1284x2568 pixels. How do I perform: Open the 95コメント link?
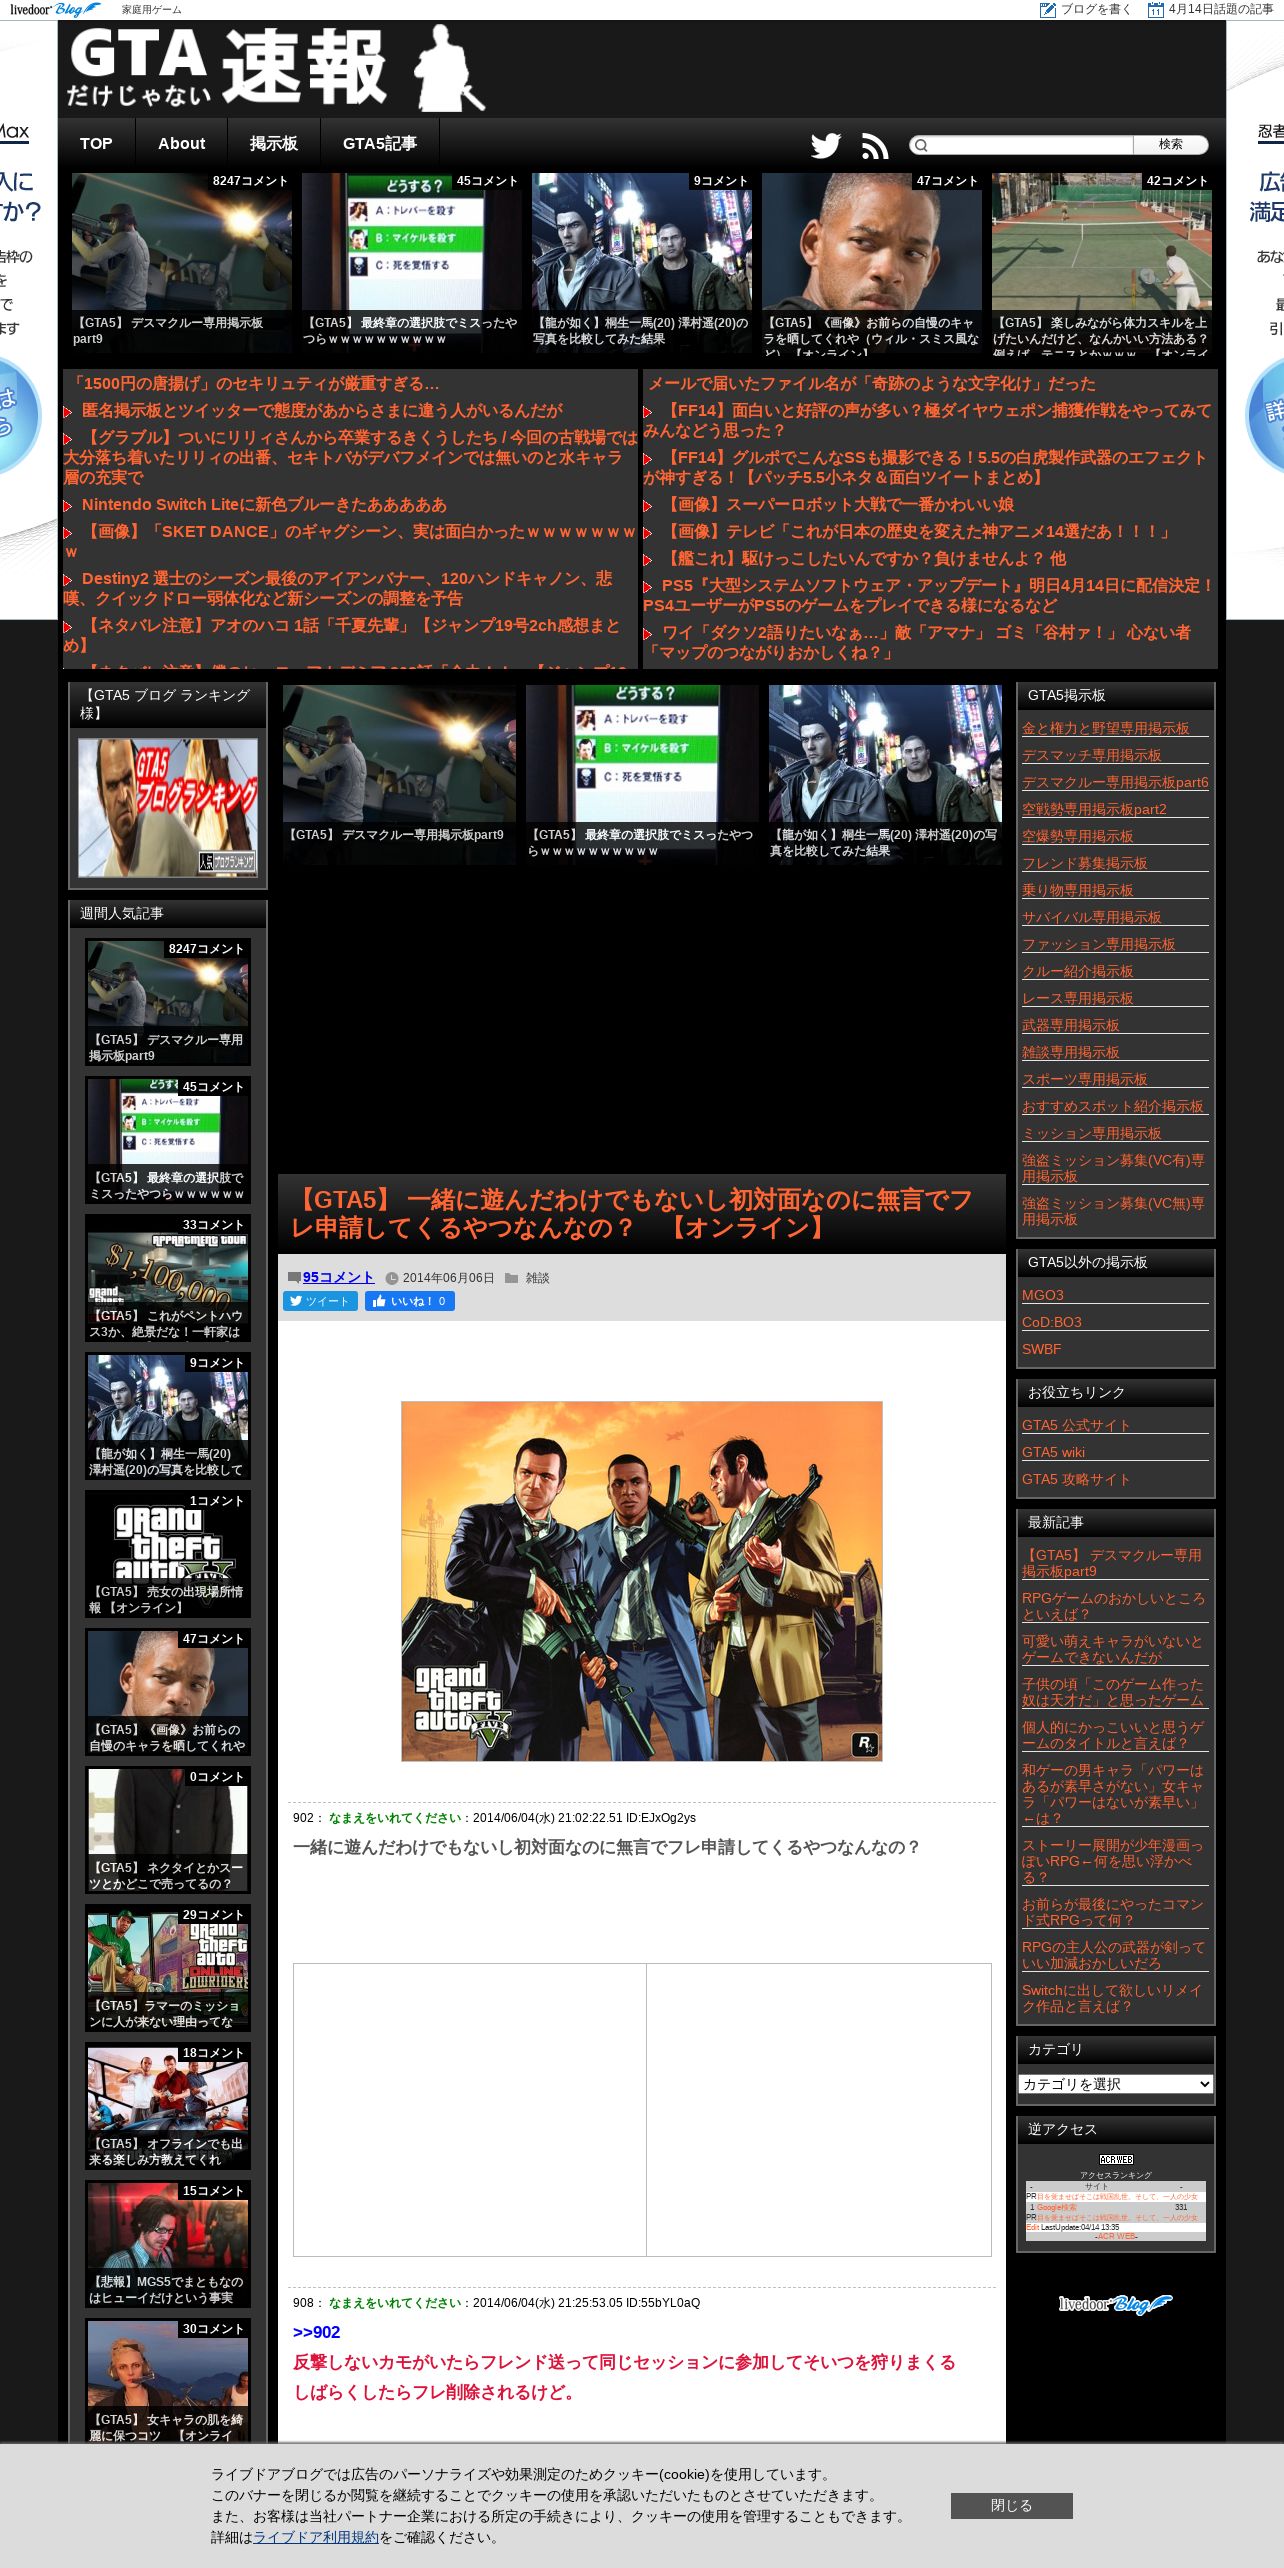pyautogui.click(x=339, y=1277)
